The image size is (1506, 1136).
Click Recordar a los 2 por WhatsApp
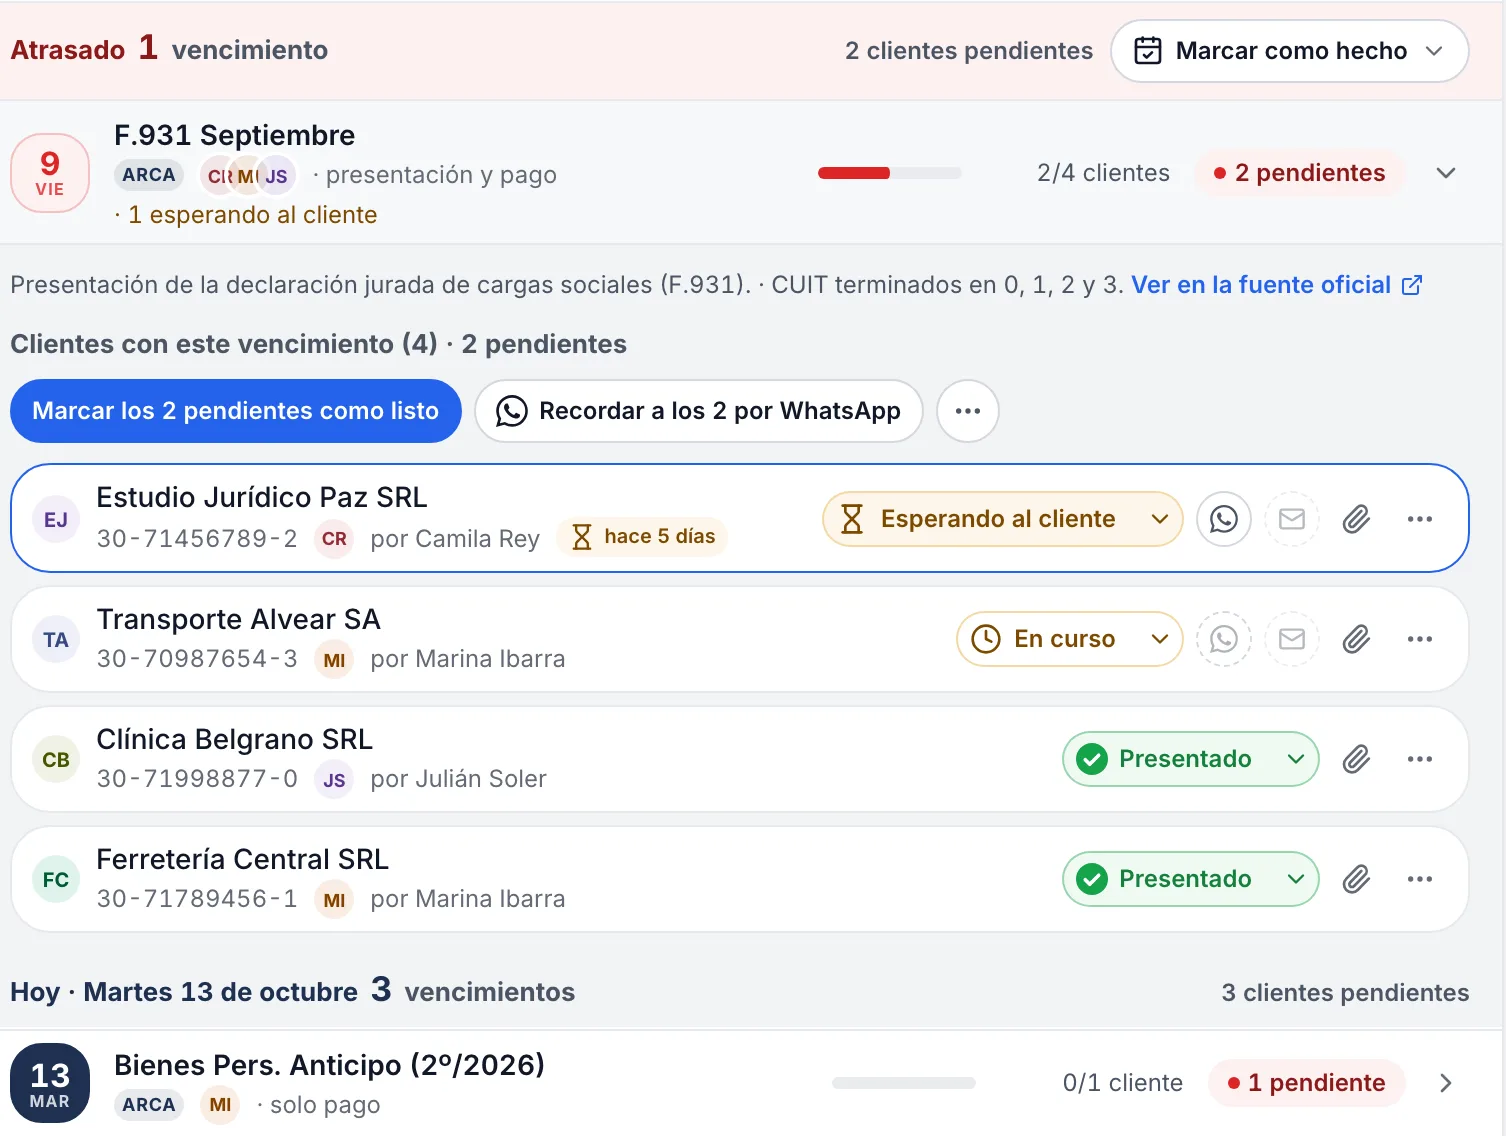[x=698, y=411]
